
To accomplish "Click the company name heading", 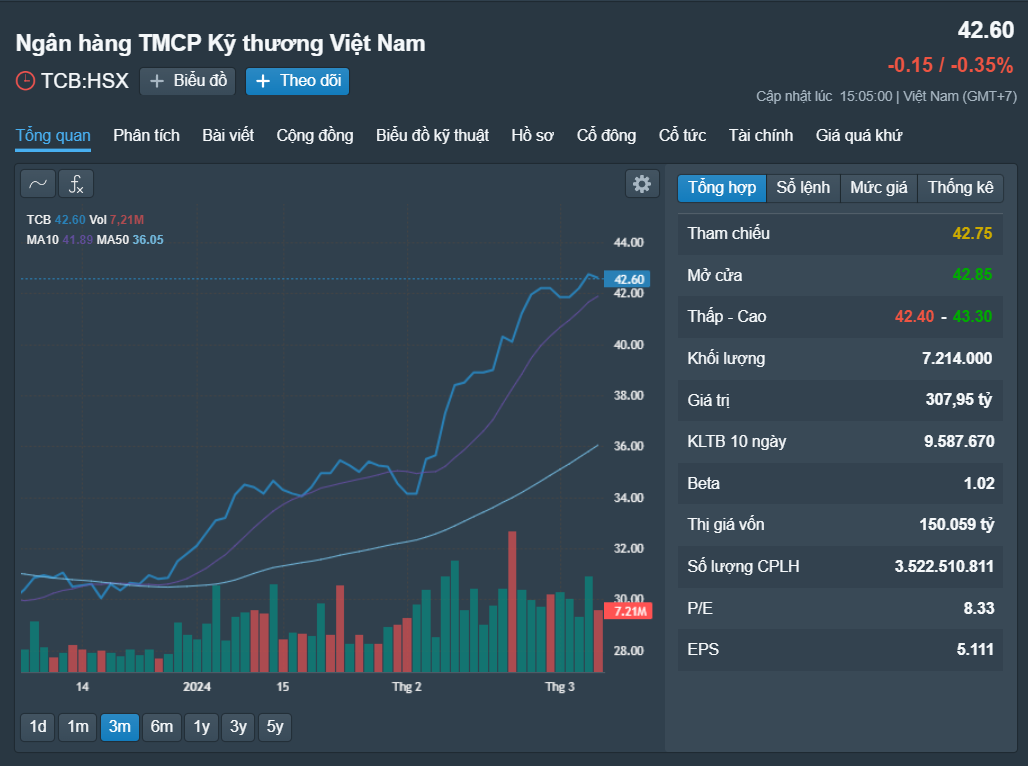I will [220, 43].
